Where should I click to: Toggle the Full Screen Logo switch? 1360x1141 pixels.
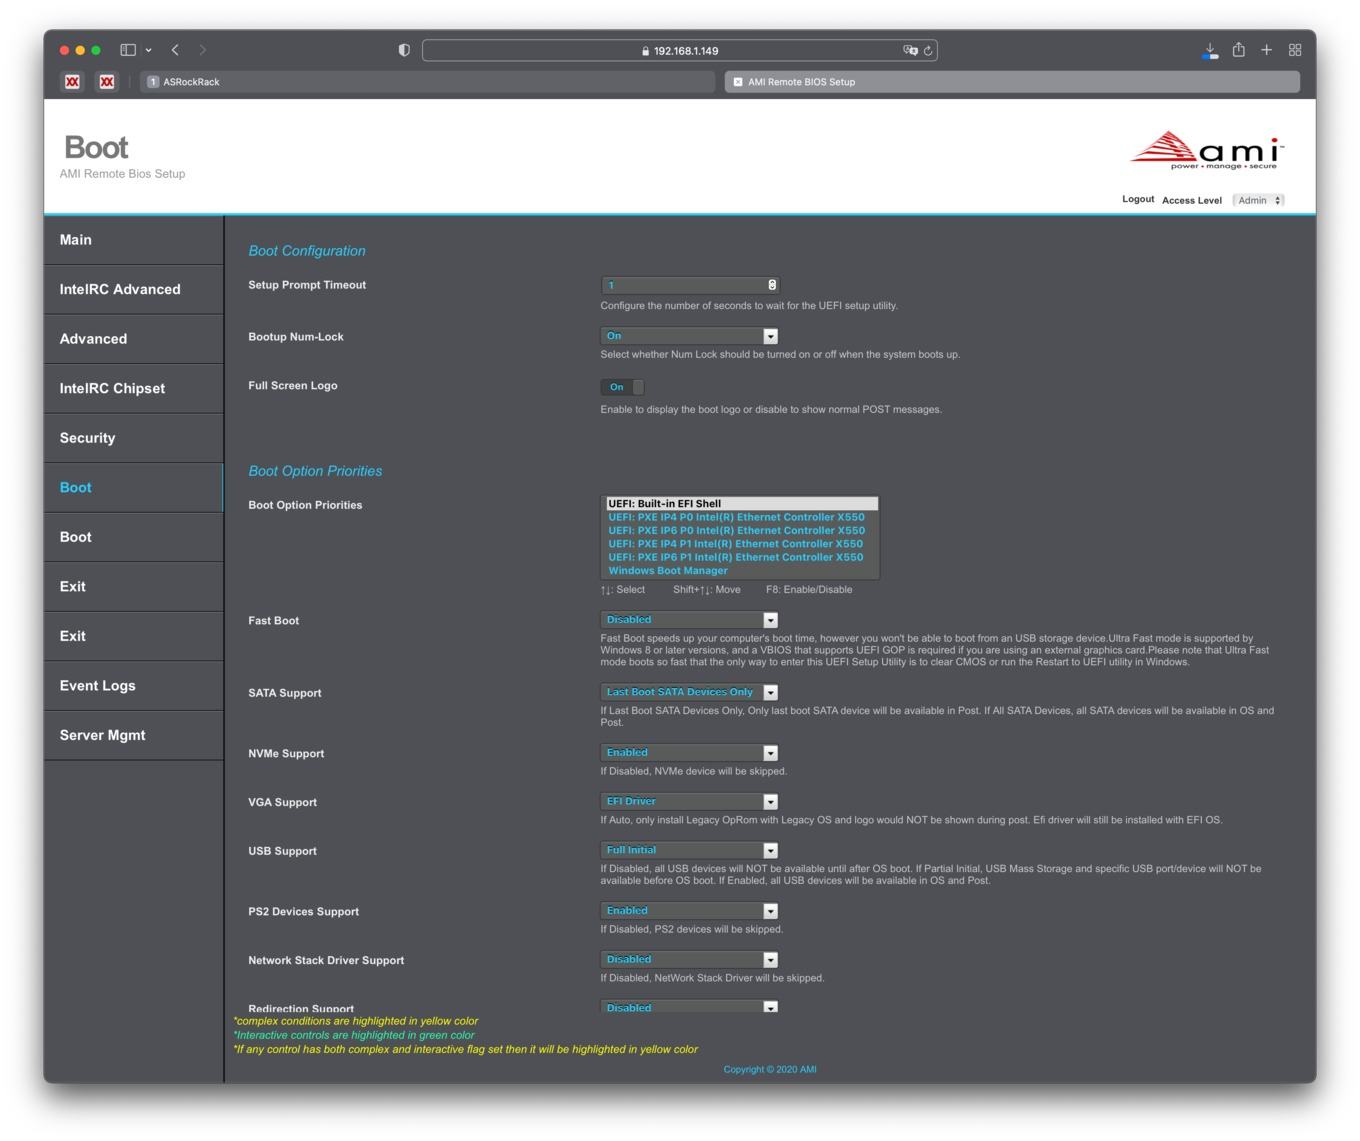tap(623, 387)
